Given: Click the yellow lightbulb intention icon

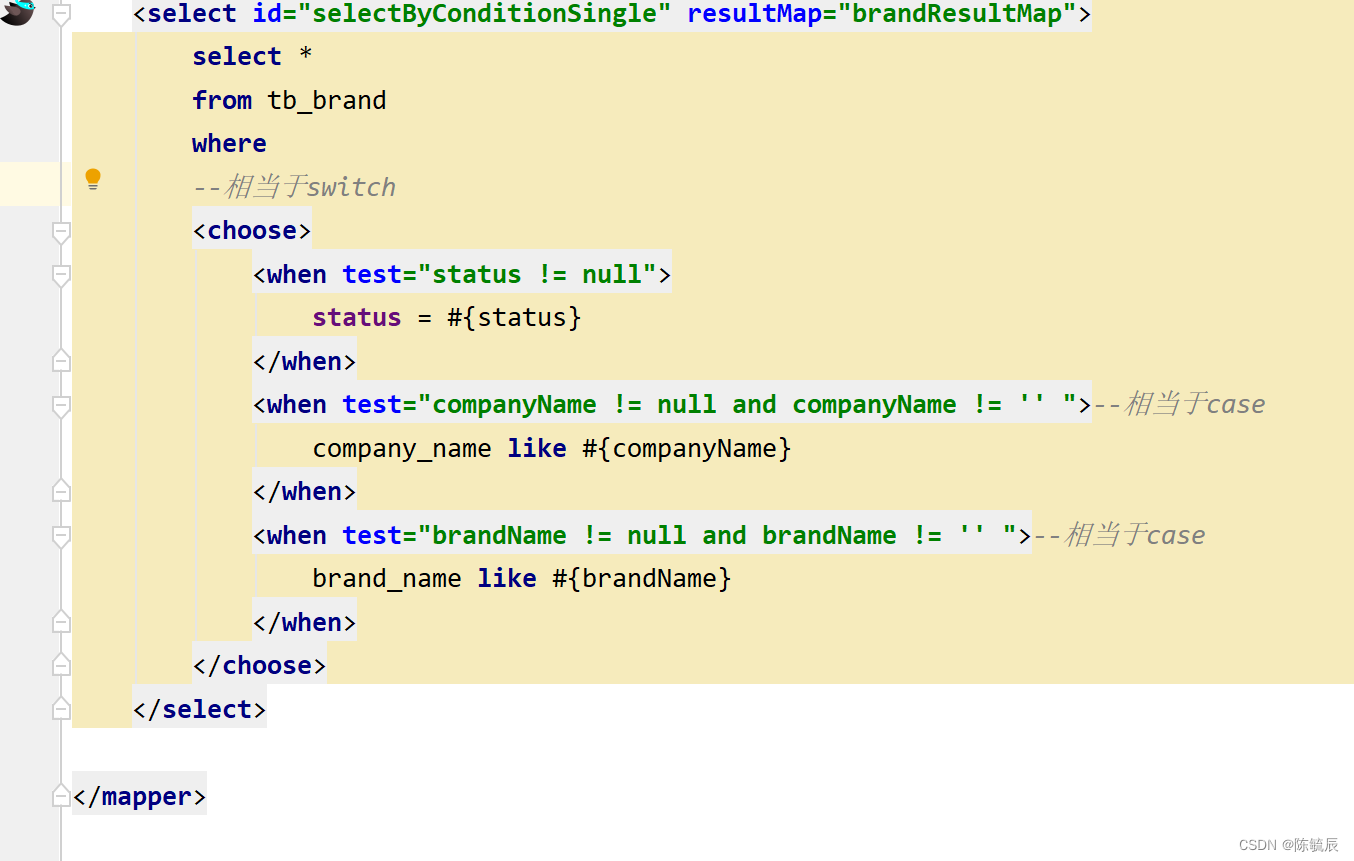Looking at the screenshot, I should tap(93, 180).
